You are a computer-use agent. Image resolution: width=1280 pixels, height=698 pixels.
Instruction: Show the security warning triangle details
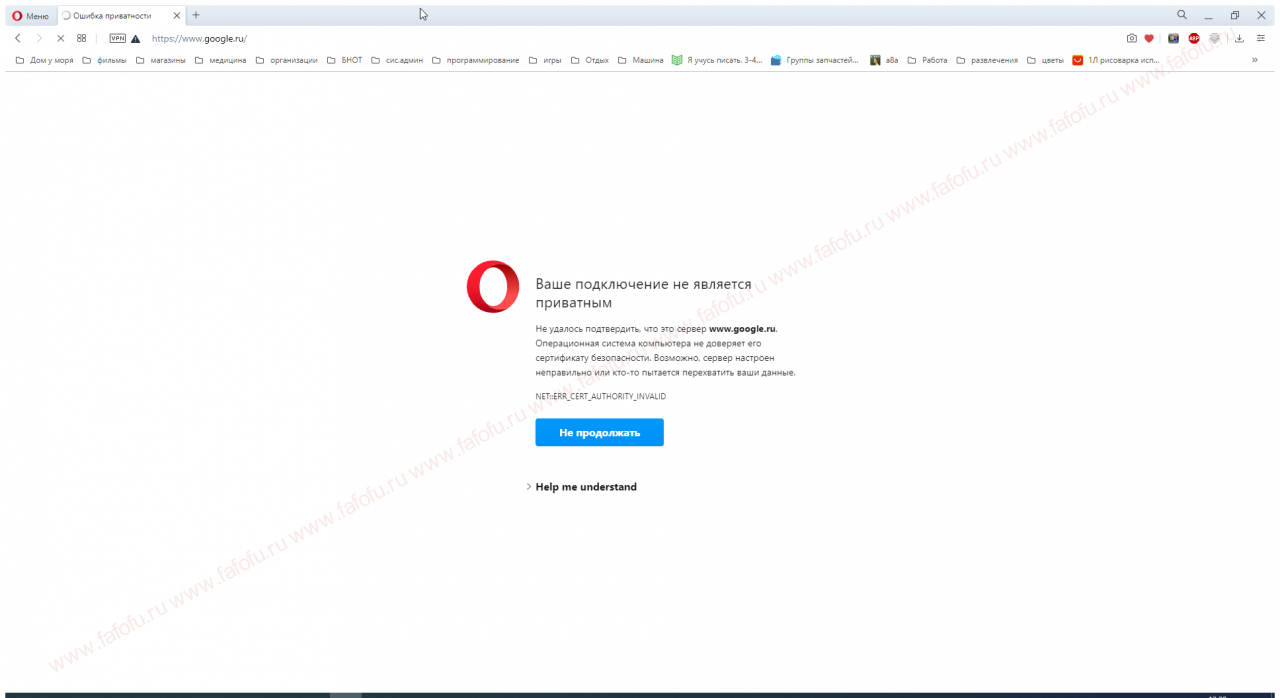[136, 39]
